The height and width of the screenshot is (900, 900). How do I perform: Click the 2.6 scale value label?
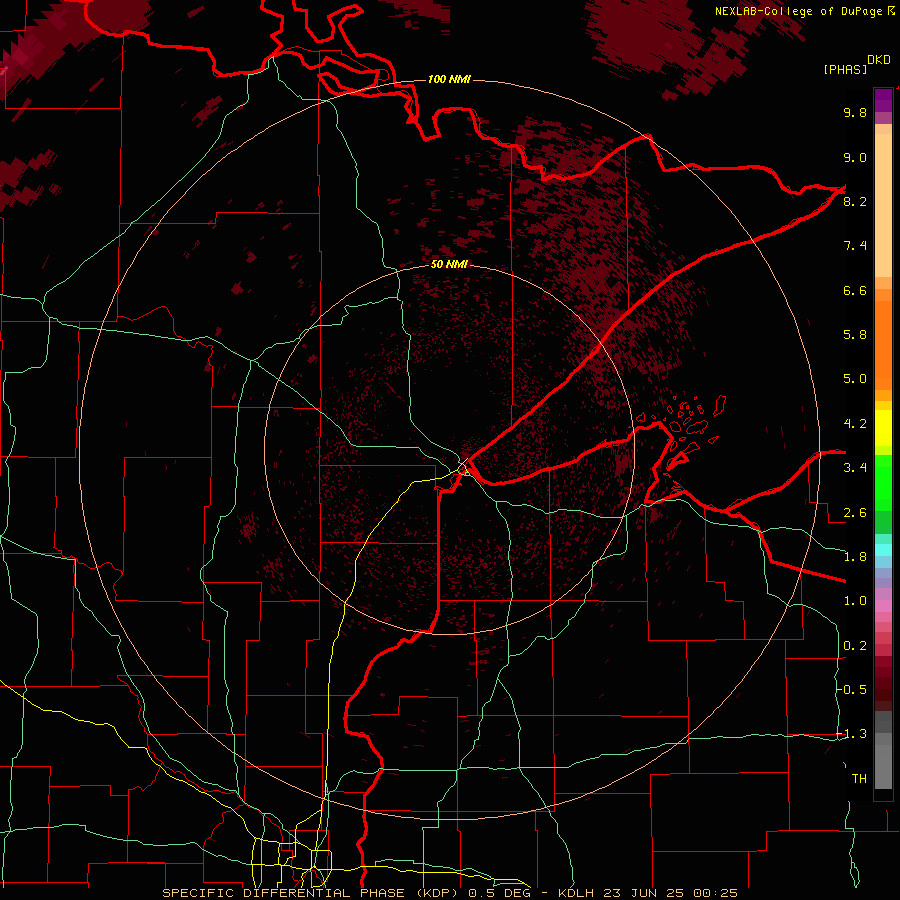point(855,513)
